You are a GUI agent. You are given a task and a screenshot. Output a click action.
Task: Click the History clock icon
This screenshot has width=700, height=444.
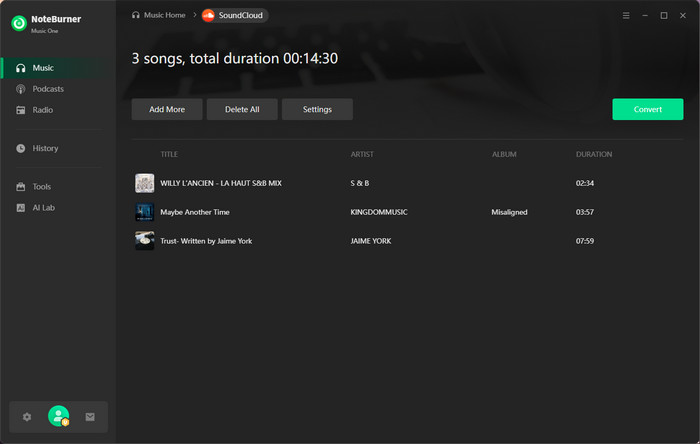21,148
